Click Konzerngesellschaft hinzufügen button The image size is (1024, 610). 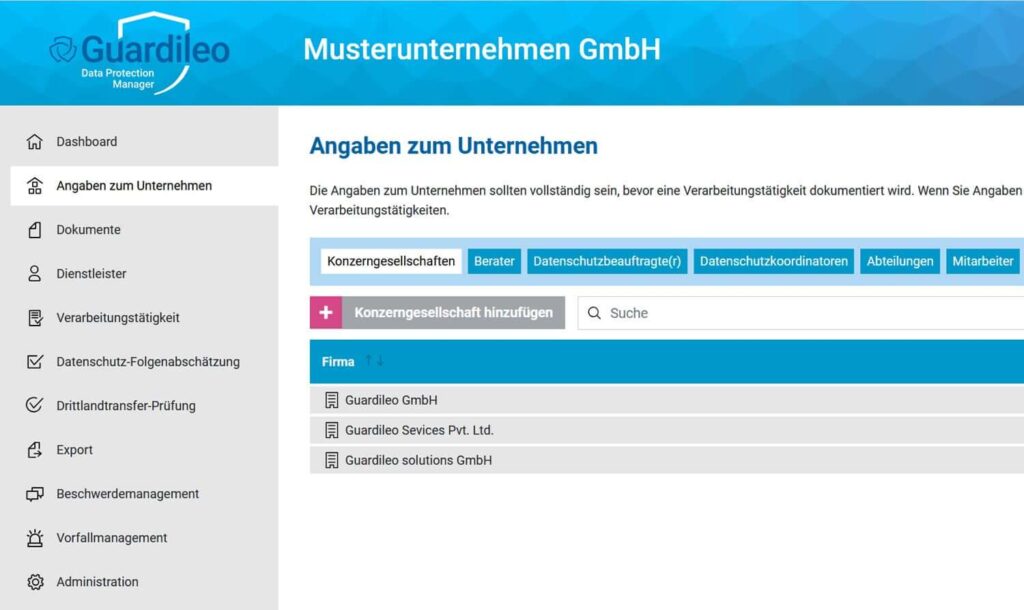click(438, 313)
